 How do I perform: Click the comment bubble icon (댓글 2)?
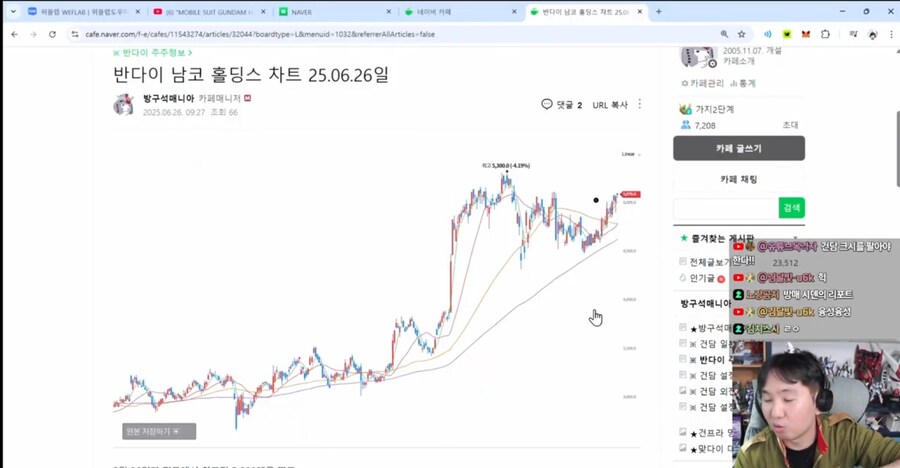click(x=546, y=104)
